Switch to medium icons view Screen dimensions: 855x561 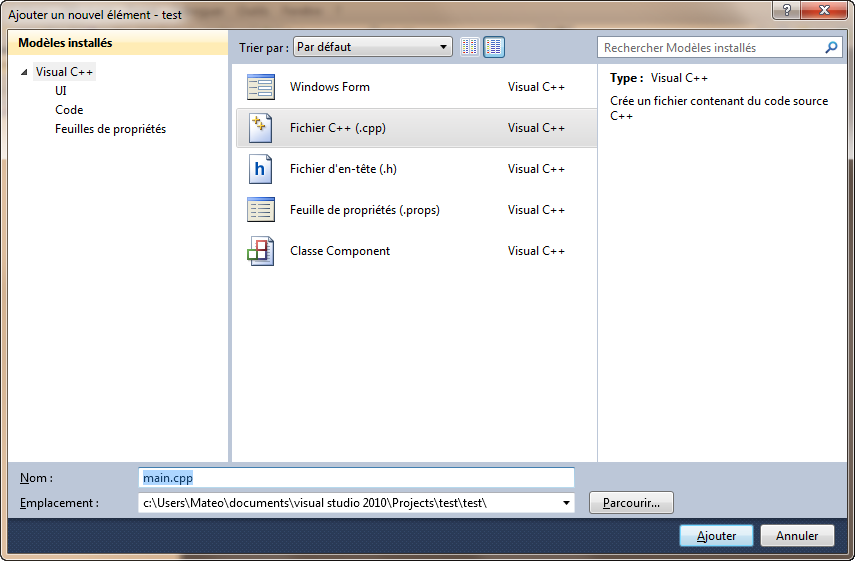point(494,47)
